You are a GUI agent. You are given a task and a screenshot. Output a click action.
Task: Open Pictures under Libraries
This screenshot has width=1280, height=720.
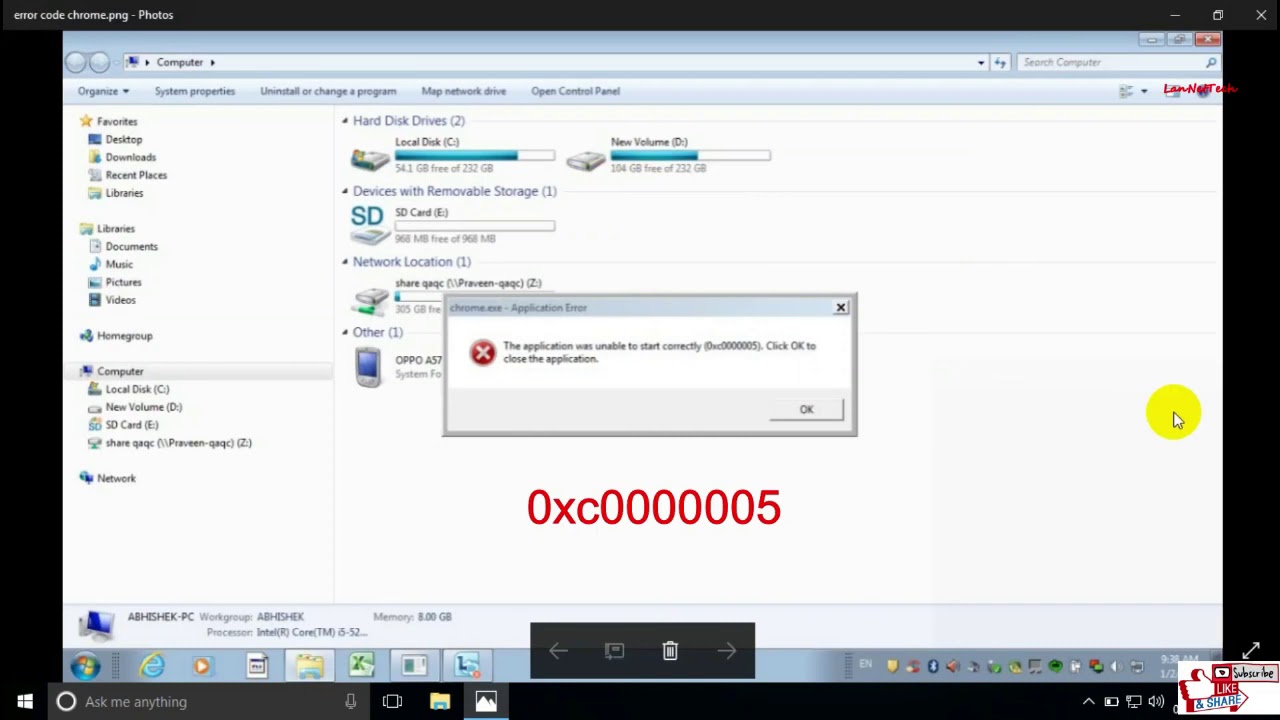pyautogui.click(x=123, y=282)
